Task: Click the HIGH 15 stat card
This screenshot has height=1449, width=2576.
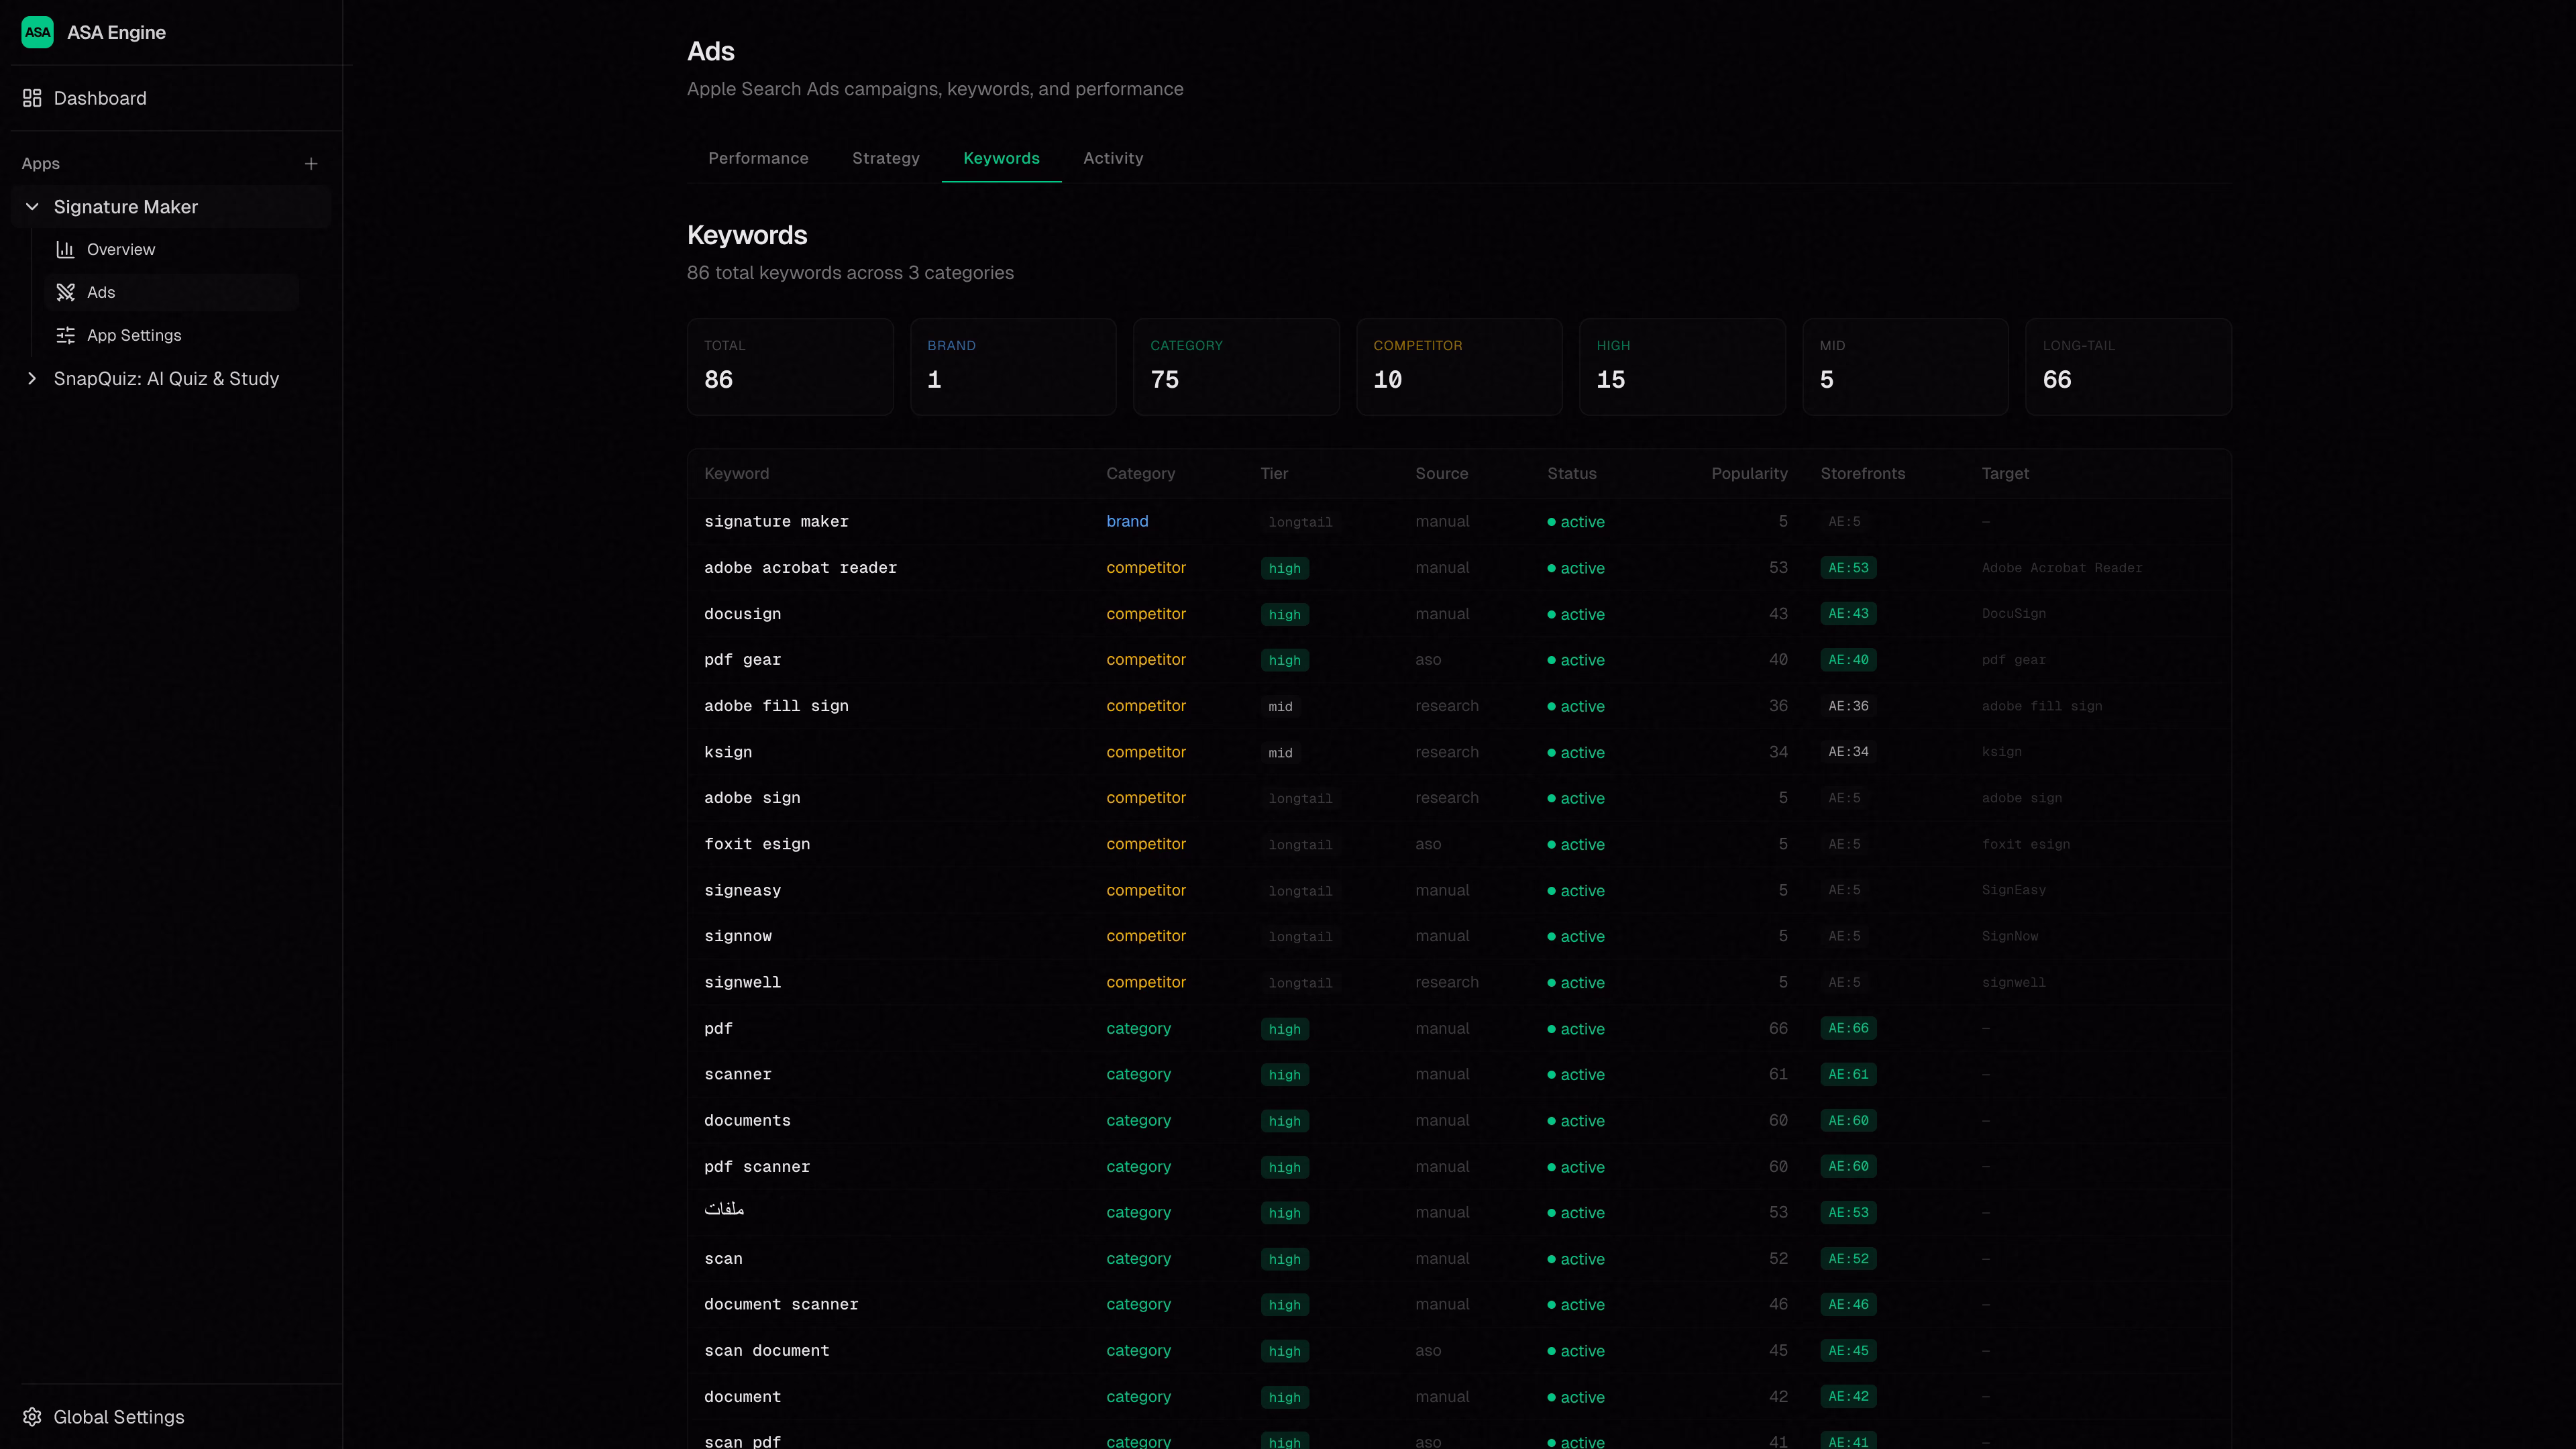Action: pyautogui.click(x=1682, y=366)
